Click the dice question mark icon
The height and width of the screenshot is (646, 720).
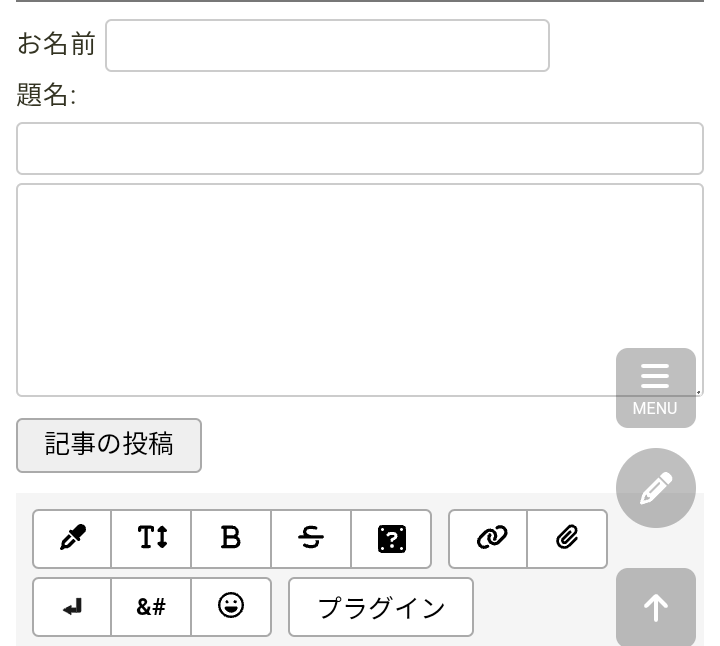point(391,539)
